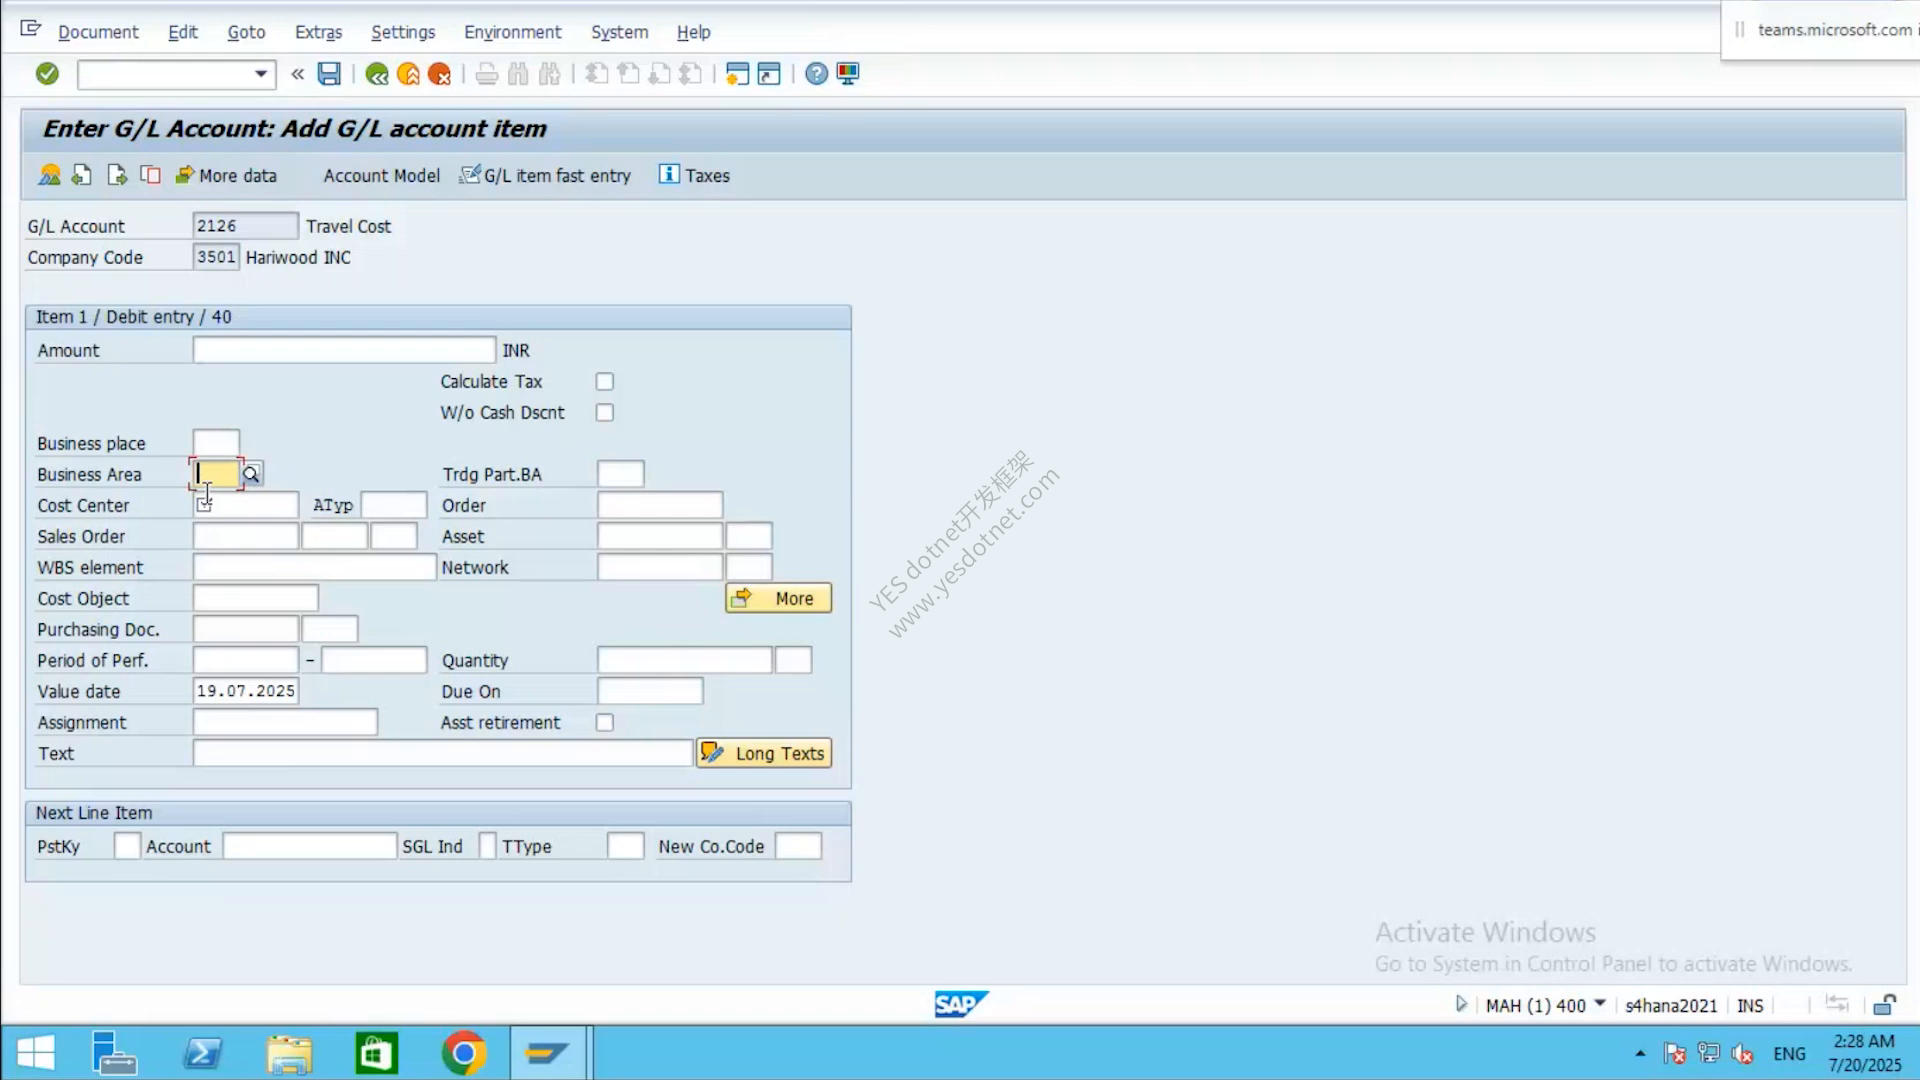The height and width of the screenshot is (1080, 1920).
Task: Click the Taxes info icon
Action: pos(669,174)
